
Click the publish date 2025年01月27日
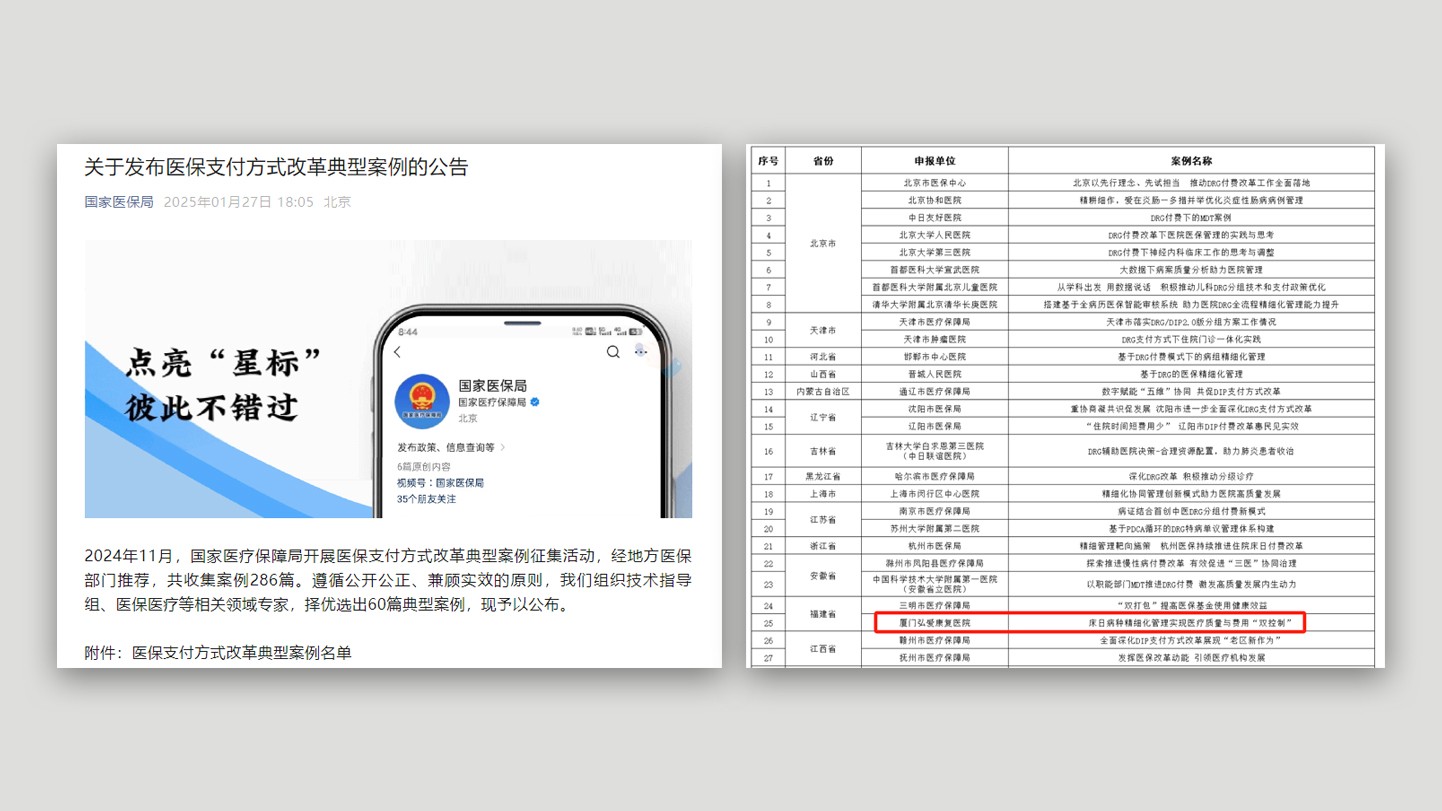tap(217, 202)
